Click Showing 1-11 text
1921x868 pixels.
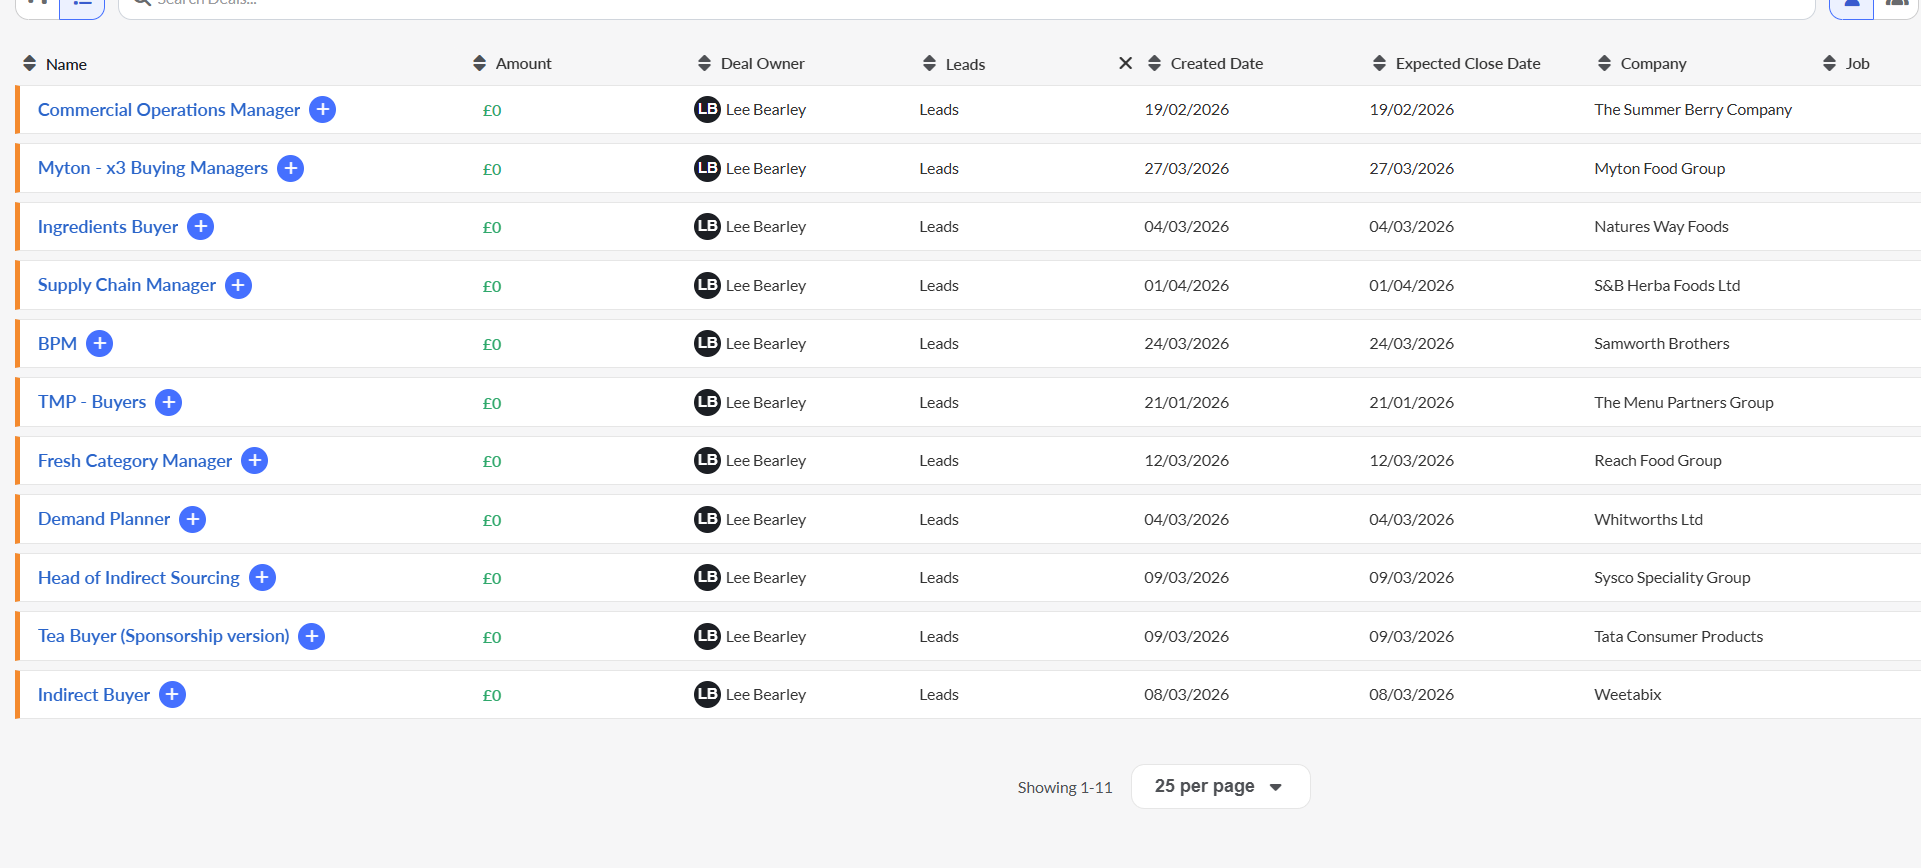pyautogui.click(x=1065, y=788)
